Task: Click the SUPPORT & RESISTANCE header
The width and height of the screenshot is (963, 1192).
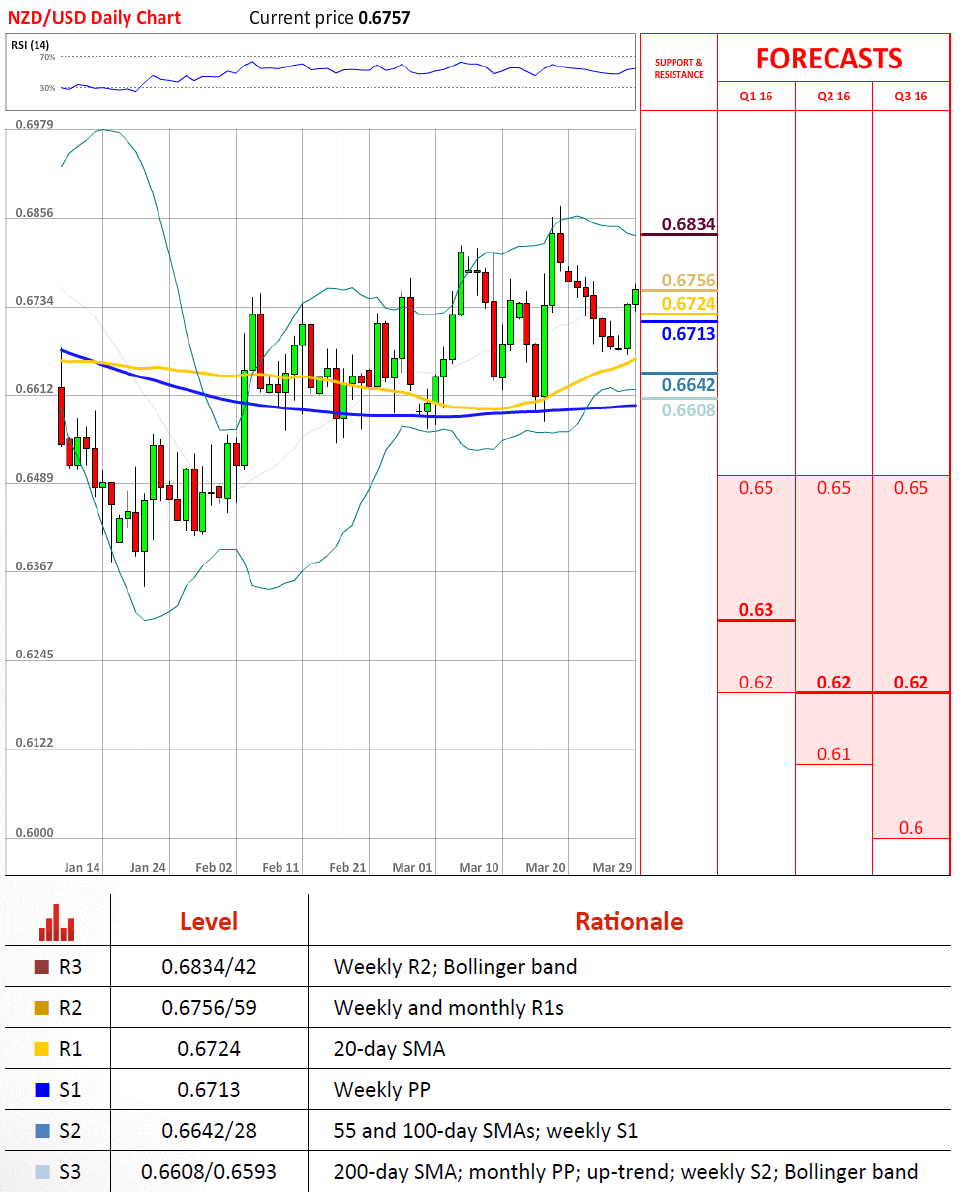Action: 679,68
